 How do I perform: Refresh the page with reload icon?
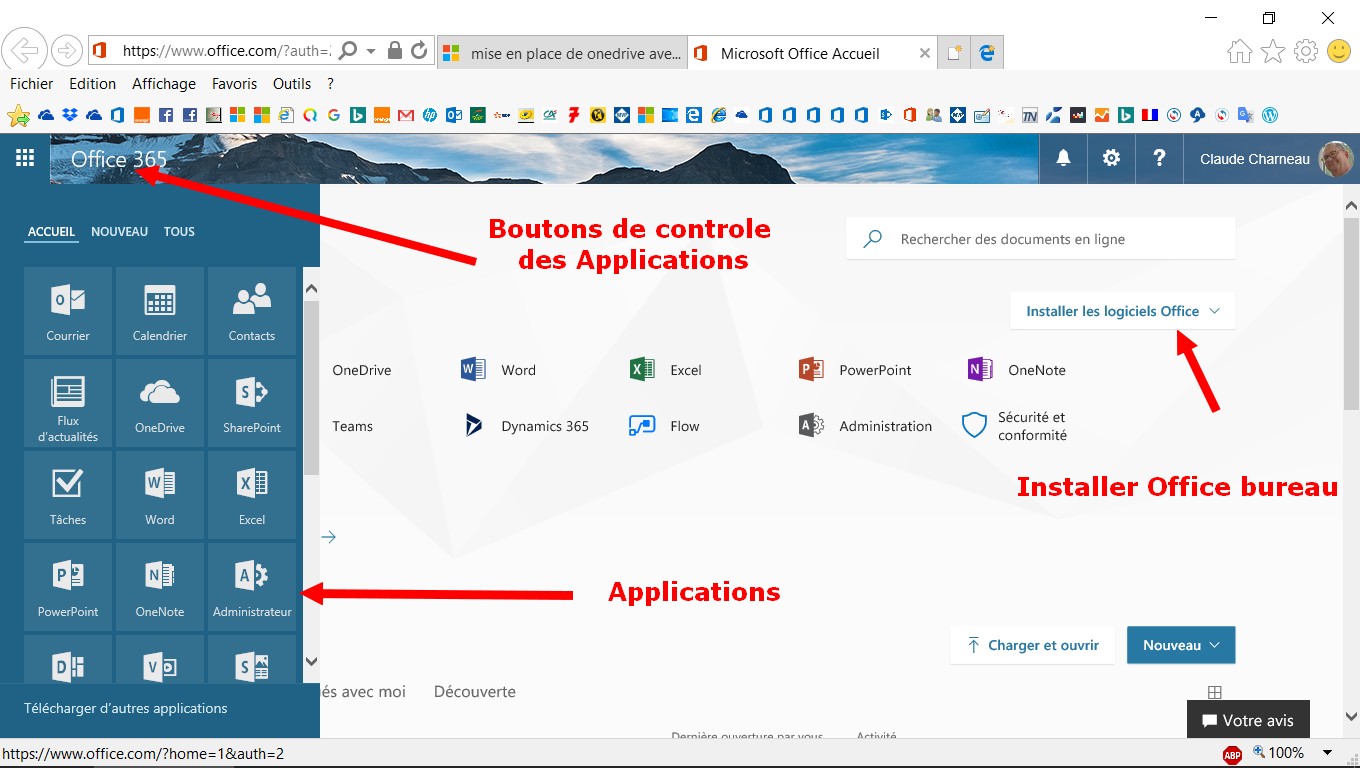tap(419, 50)
